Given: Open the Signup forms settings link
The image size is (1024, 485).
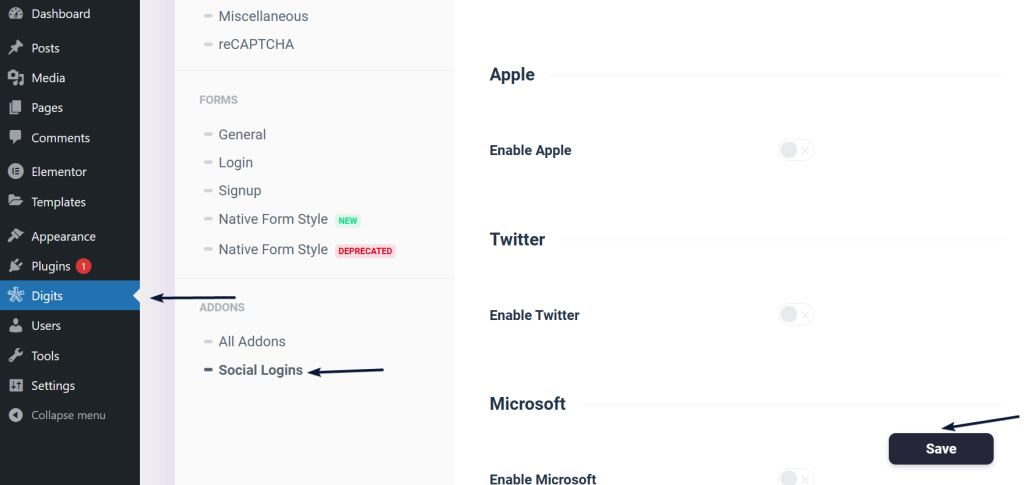Looking at the screenshot, I should point(240,191).
